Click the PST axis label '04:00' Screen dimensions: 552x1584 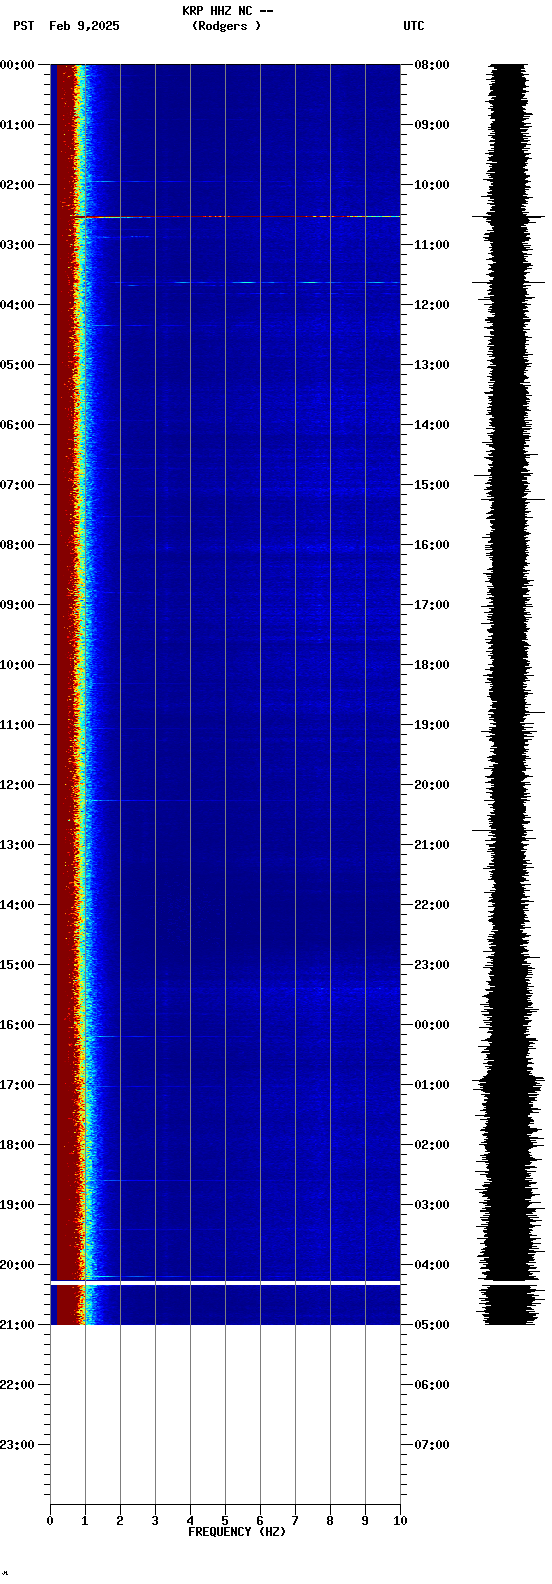17,305
